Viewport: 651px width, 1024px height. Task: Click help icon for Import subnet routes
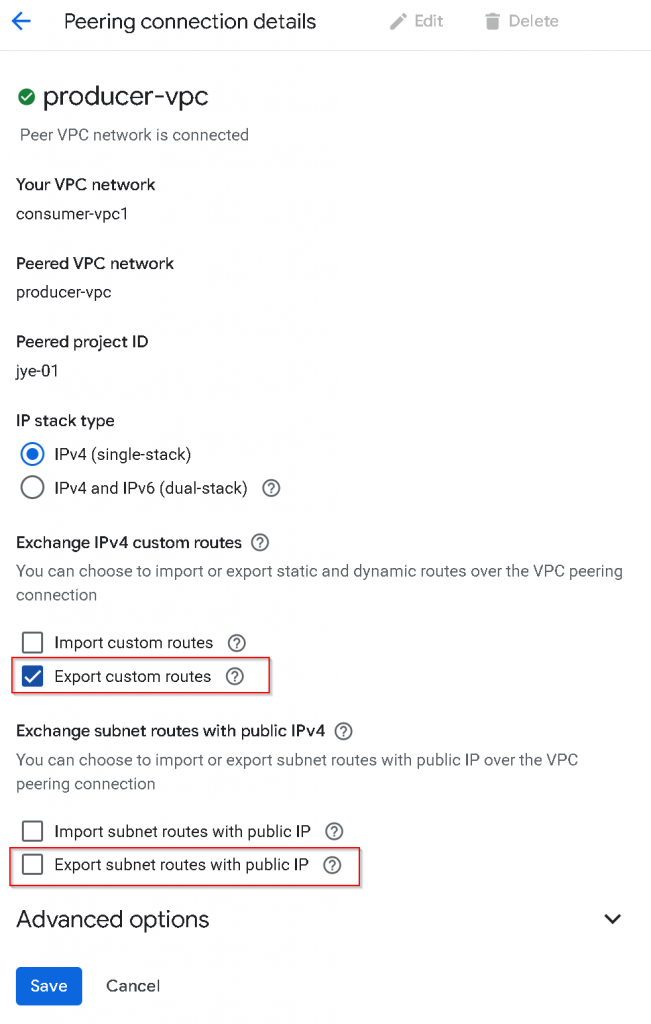(335, 831)
